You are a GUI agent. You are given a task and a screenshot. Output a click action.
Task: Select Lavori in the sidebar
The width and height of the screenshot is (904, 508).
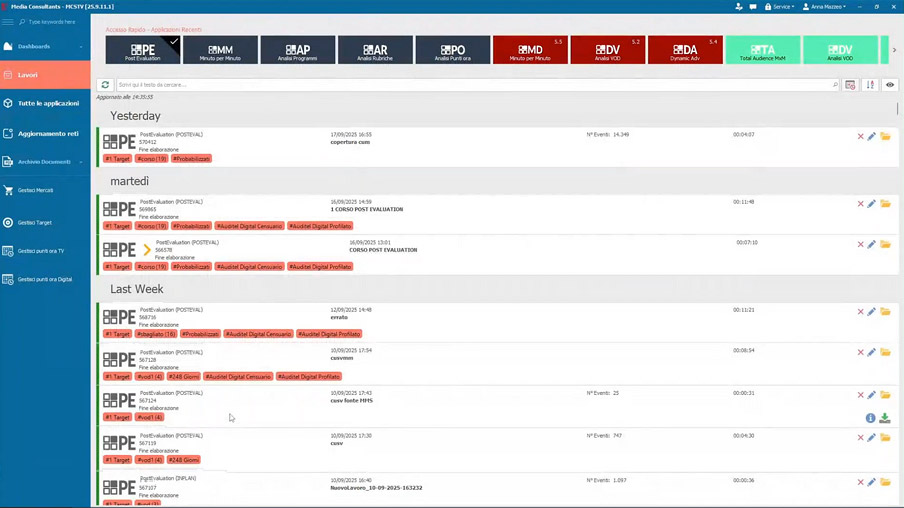(44, 74)
